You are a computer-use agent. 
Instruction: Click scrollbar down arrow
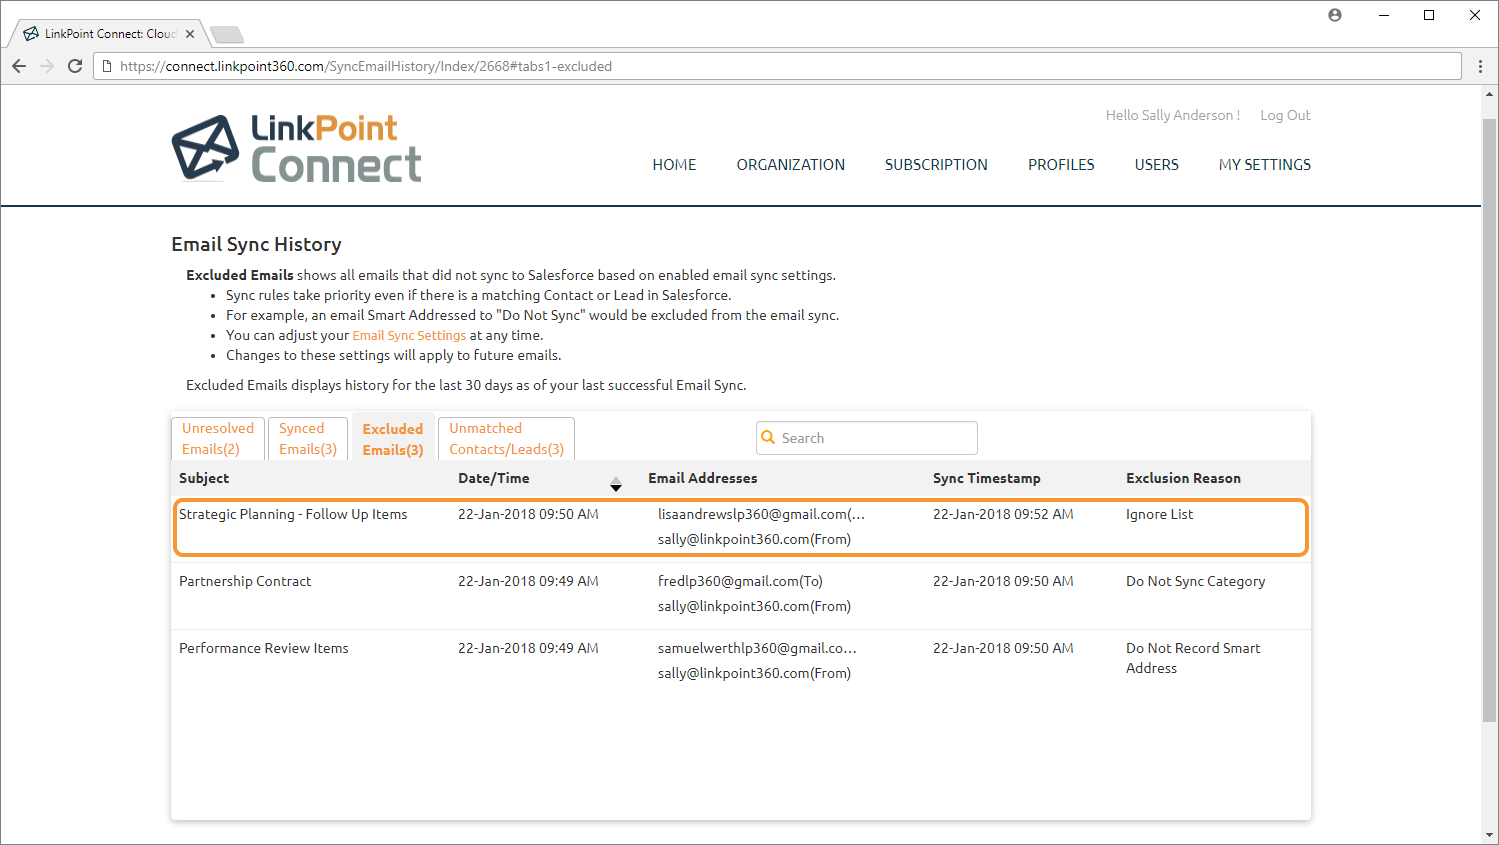1490,835
